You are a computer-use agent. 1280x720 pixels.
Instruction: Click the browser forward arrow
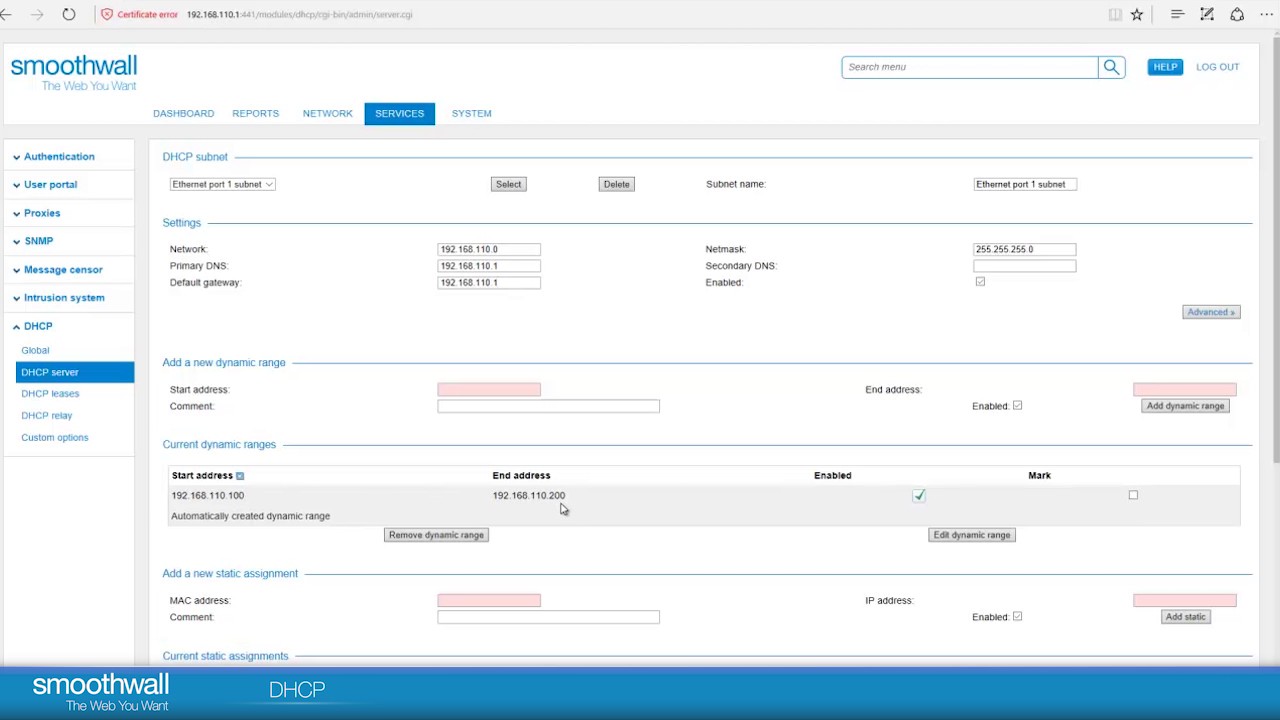tap(37, 15)
